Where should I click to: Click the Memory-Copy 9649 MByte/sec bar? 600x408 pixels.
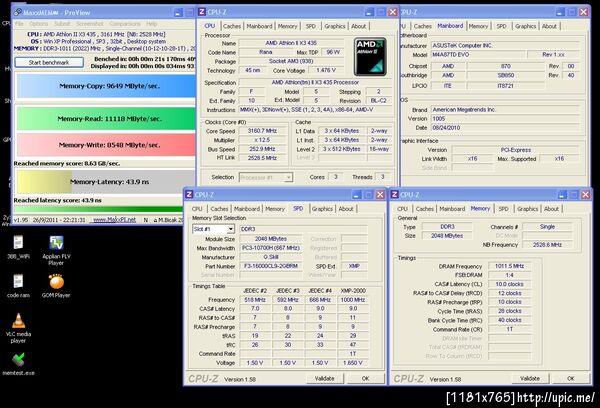106,86
